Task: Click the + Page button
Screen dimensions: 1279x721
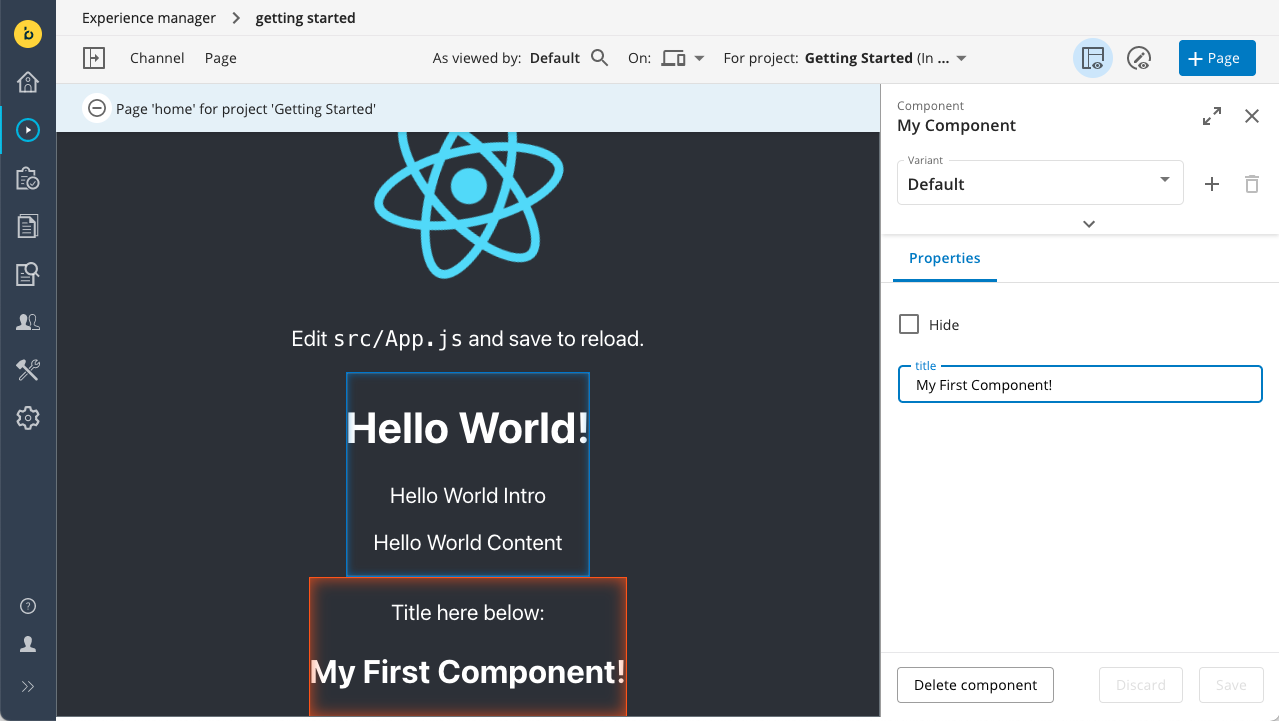Action: coord(1217,58)
